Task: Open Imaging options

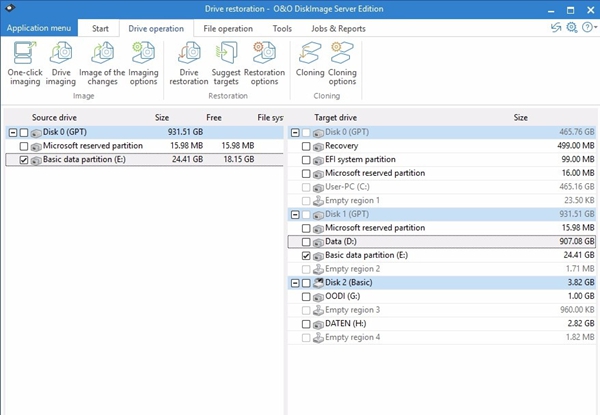Action: 143,63
